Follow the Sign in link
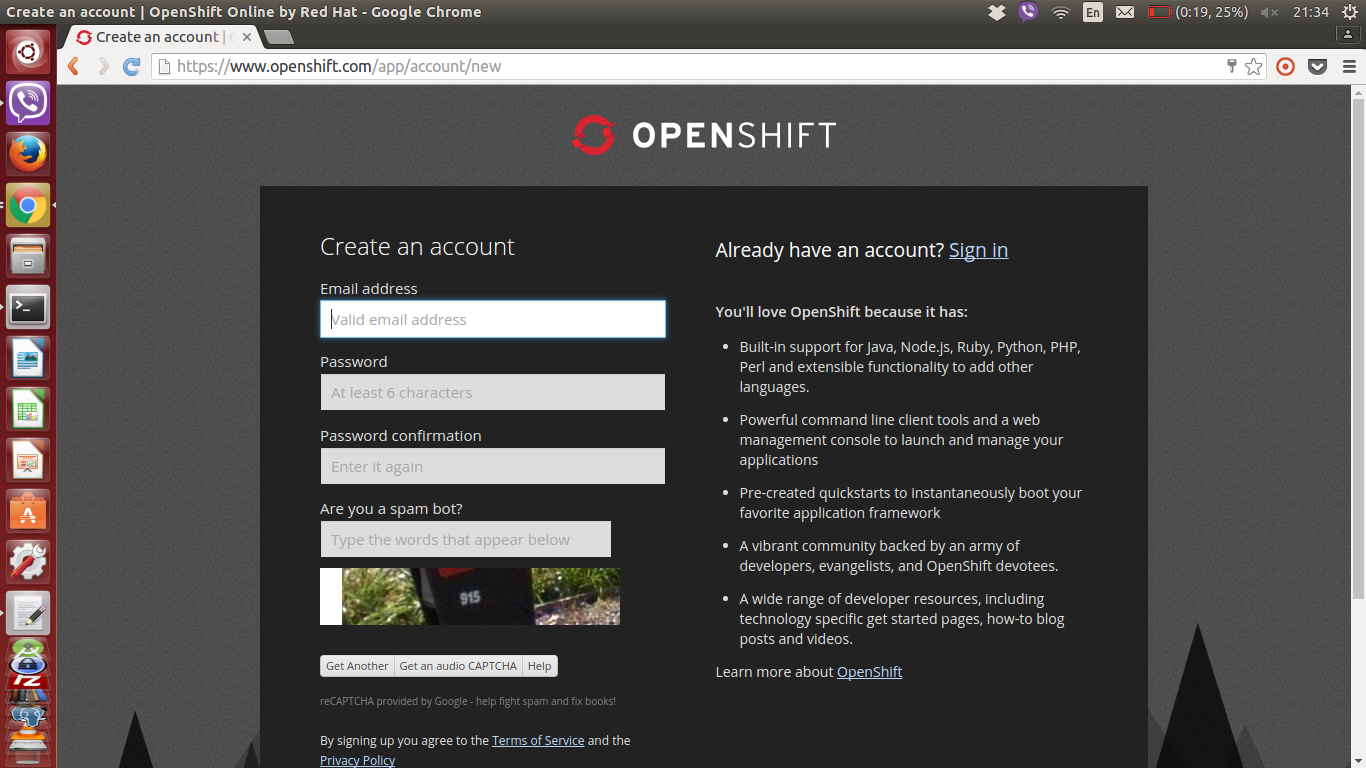 (x=978, y=250)
